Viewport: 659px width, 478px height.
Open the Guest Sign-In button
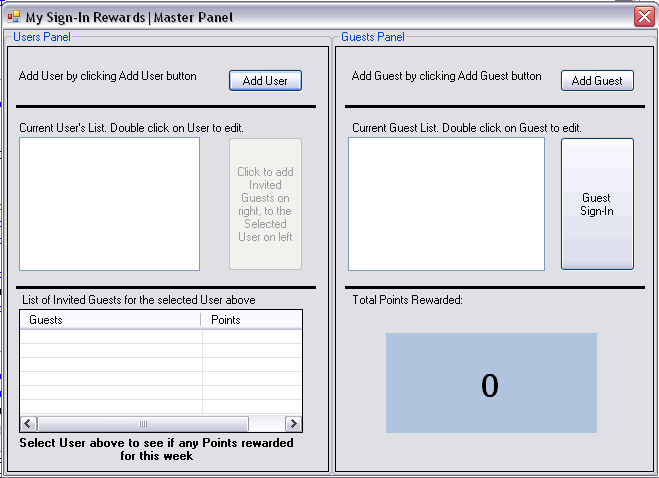point(597,204)
